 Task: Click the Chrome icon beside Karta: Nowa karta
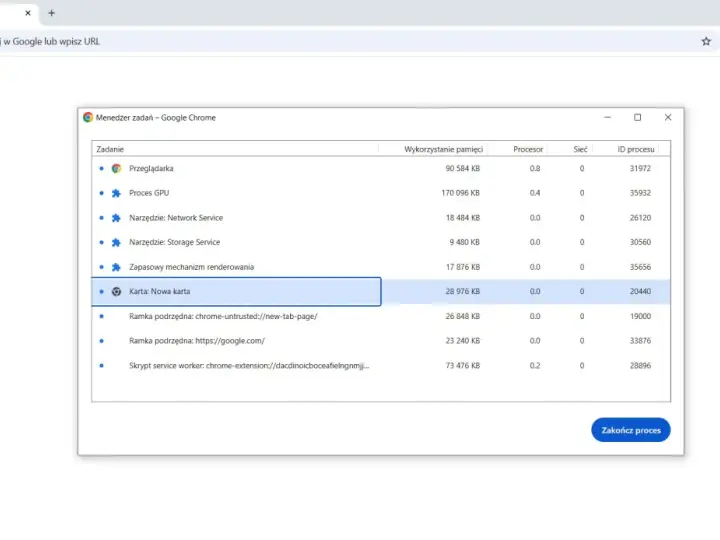116,292
